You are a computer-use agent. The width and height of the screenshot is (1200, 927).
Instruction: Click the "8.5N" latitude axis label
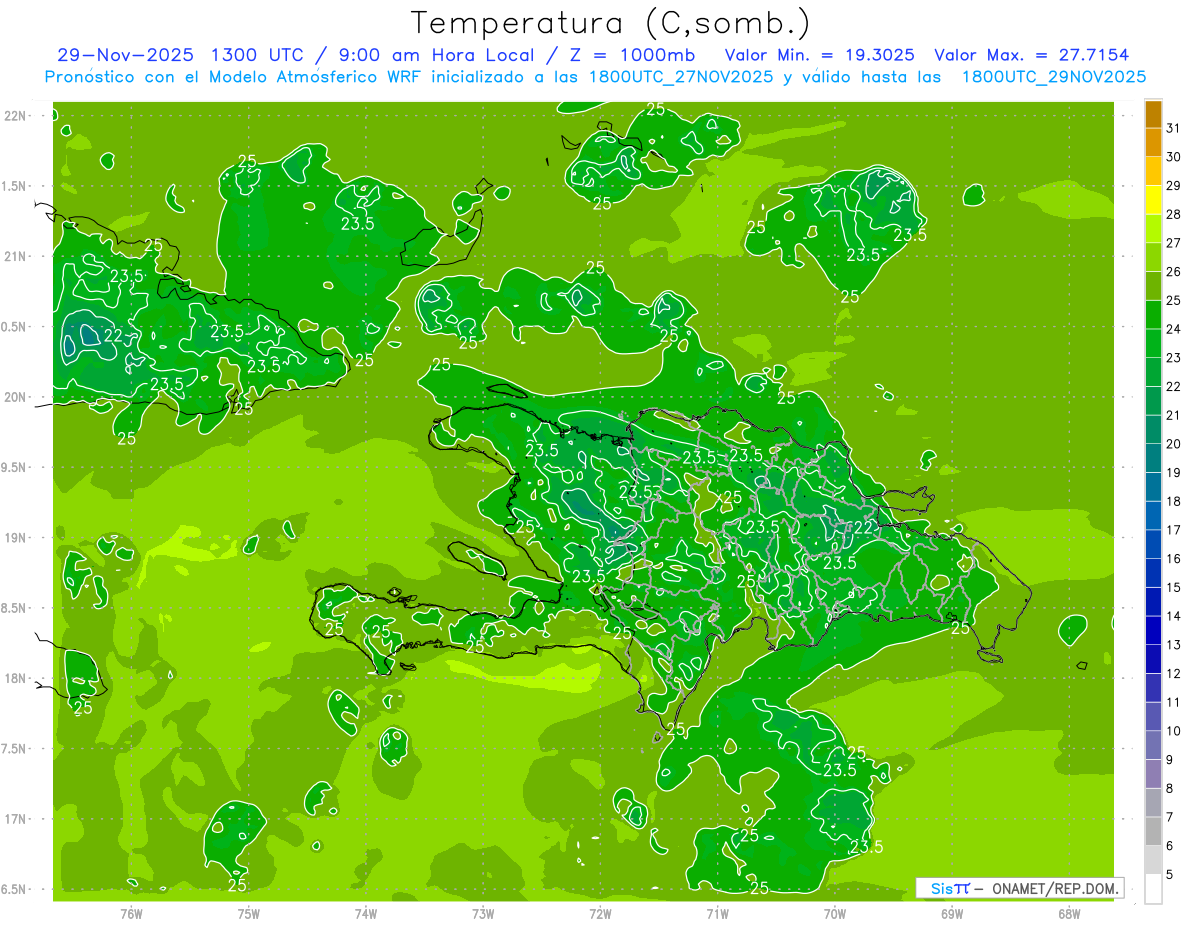[15, 608]
